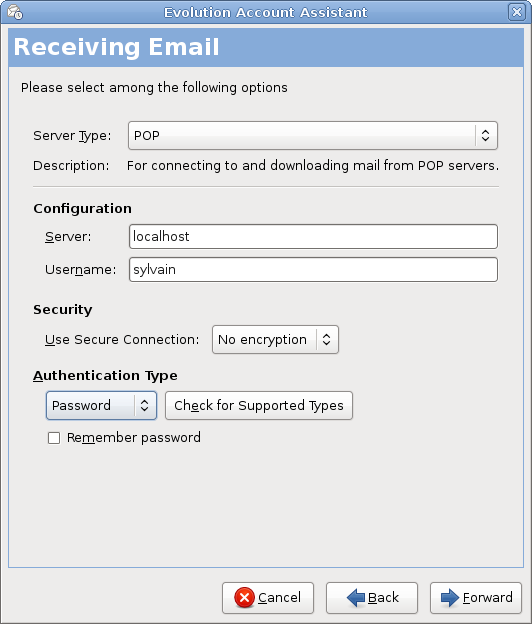The height and width of the screenshot is (624, 532).
Task: Click the red X icon on Cancel
Action: pyautogui.click(x=244, y=597)
